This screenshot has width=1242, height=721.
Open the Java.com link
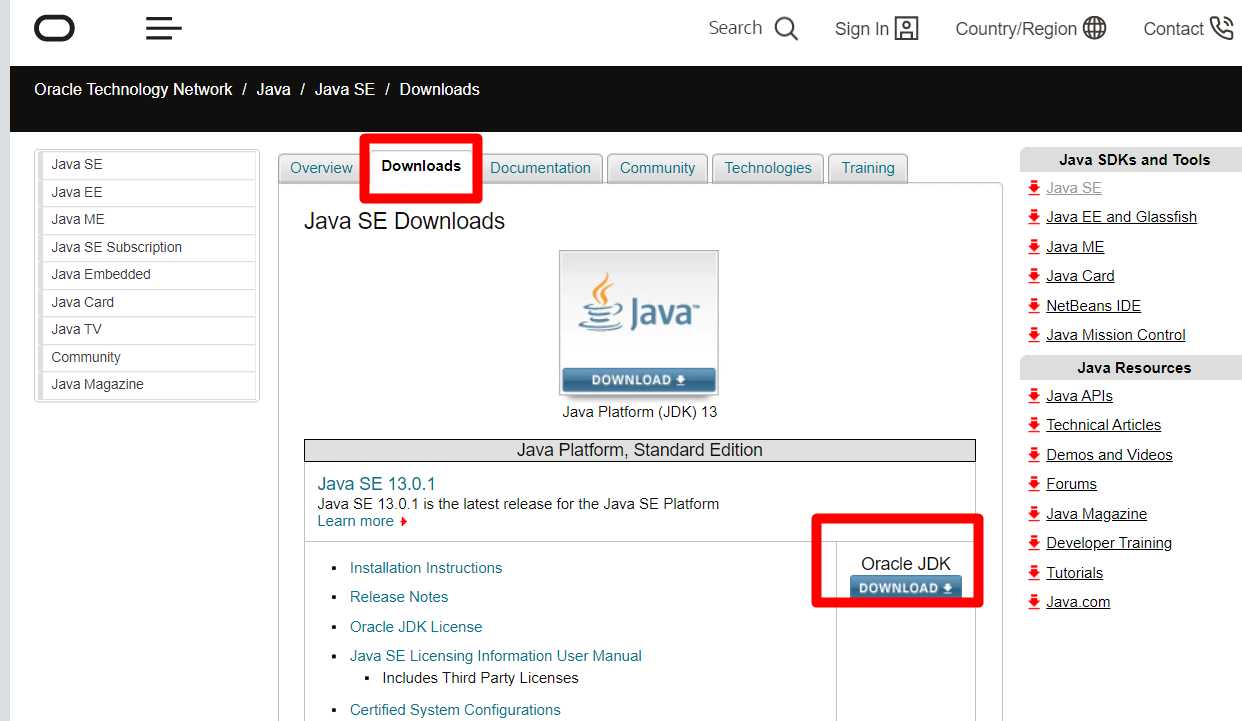1078,602
